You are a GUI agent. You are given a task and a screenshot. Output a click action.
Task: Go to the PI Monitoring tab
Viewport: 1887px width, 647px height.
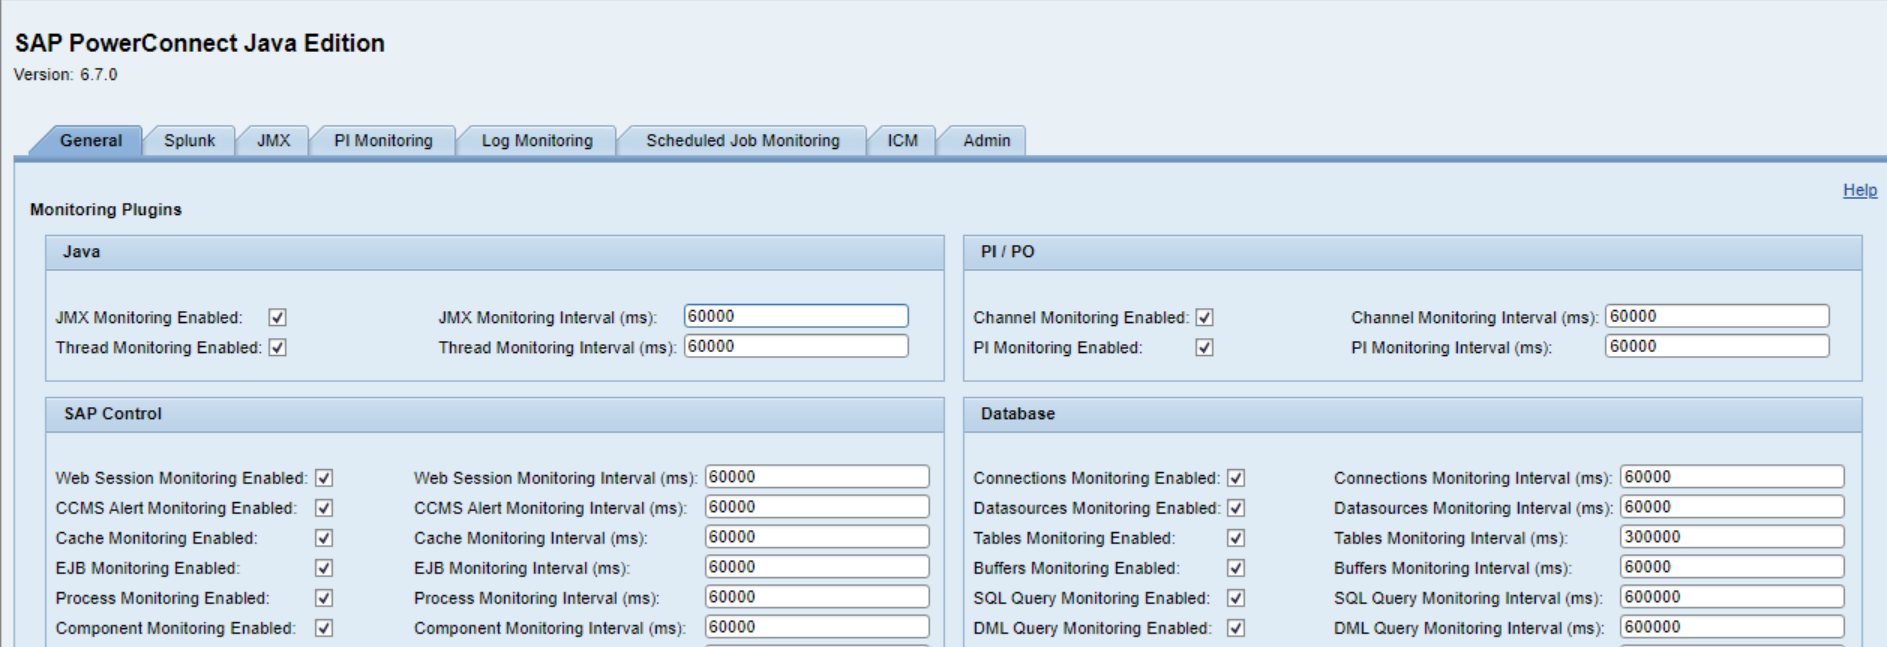tap(383, 141)
